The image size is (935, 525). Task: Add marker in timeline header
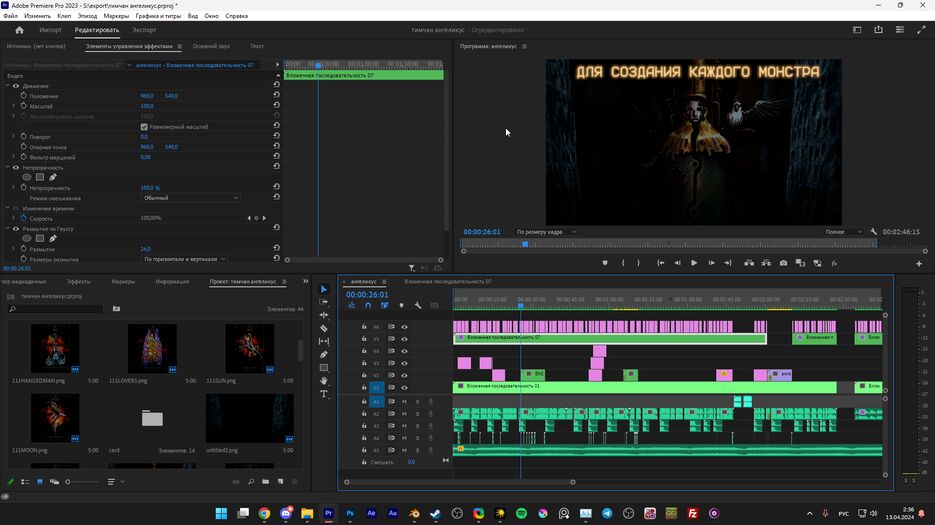[x=401, y=305]
